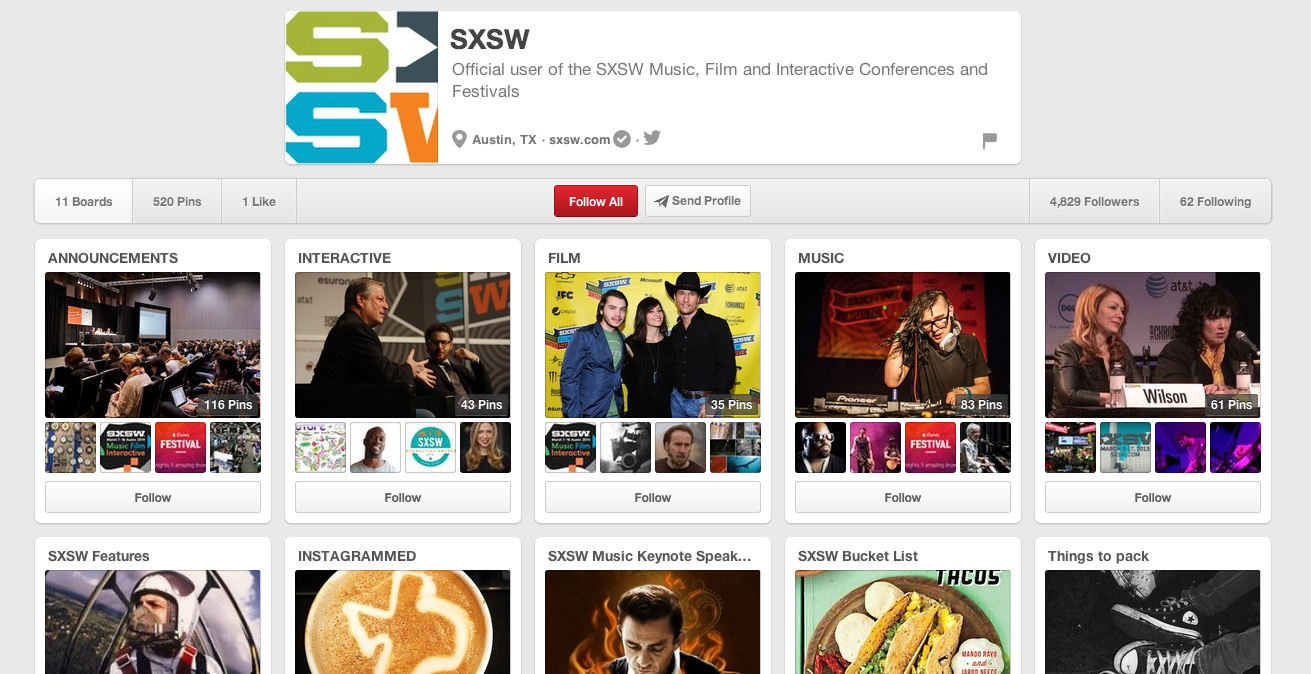This screenshot has width=1311, height=674.
Task: Click the verified website checkmark icon
Action: 622,139
